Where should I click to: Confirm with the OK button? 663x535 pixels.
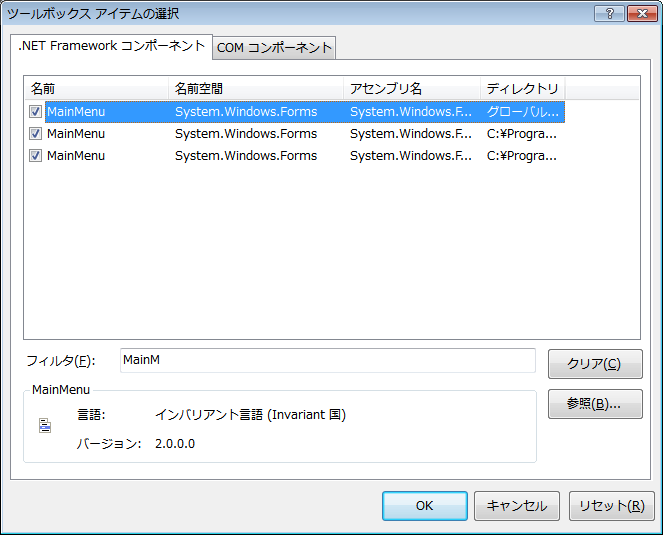click(425, 506)
